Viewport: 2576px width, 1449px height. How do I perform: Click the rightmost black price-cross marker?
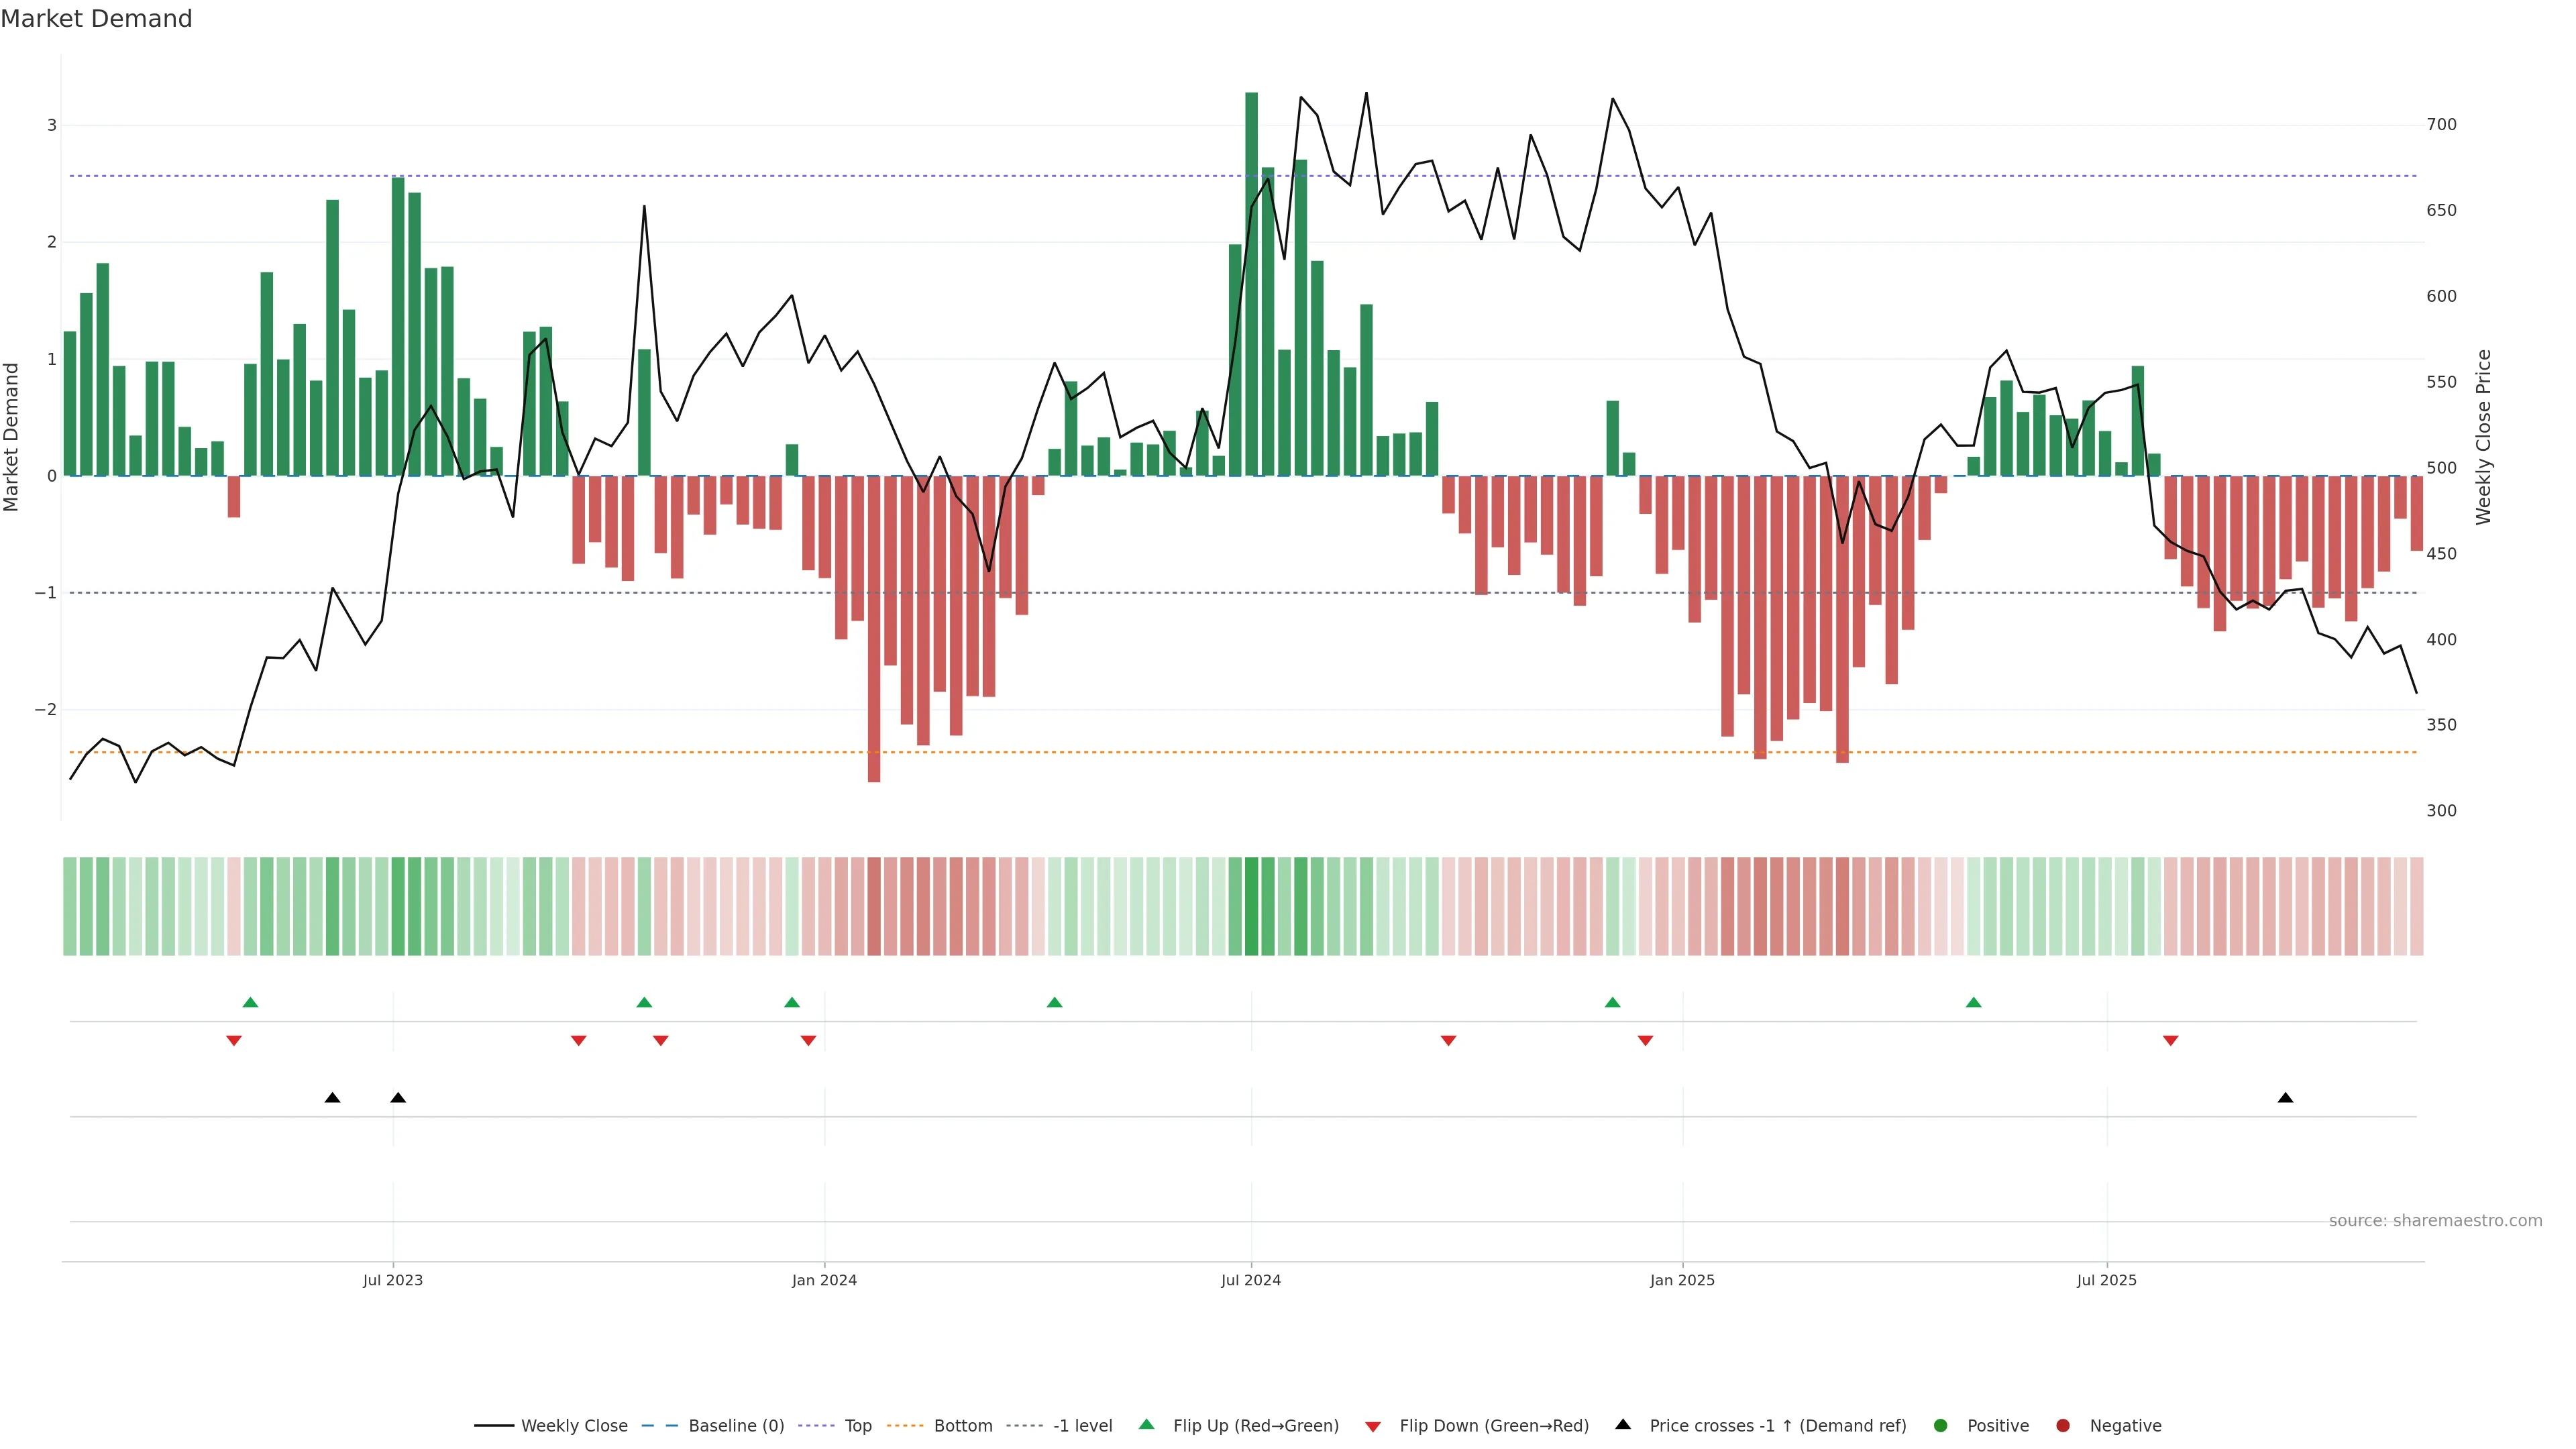[x=2285, y=1098]
